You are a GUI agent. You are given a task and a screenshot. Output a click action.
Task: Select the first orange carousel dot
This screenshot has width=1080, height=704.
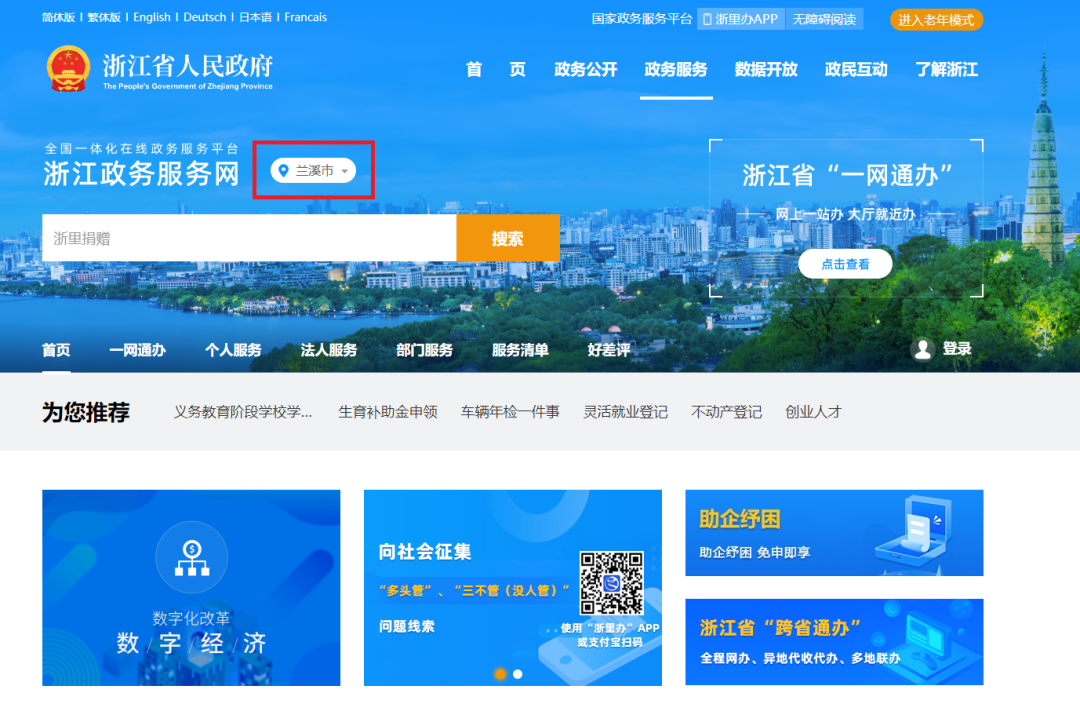[501, 674]
